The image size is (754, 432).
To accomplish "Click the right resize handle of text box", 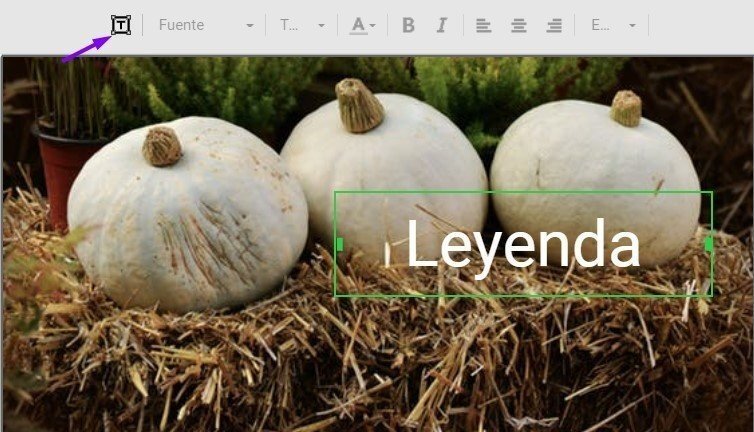I will point(709,244).
